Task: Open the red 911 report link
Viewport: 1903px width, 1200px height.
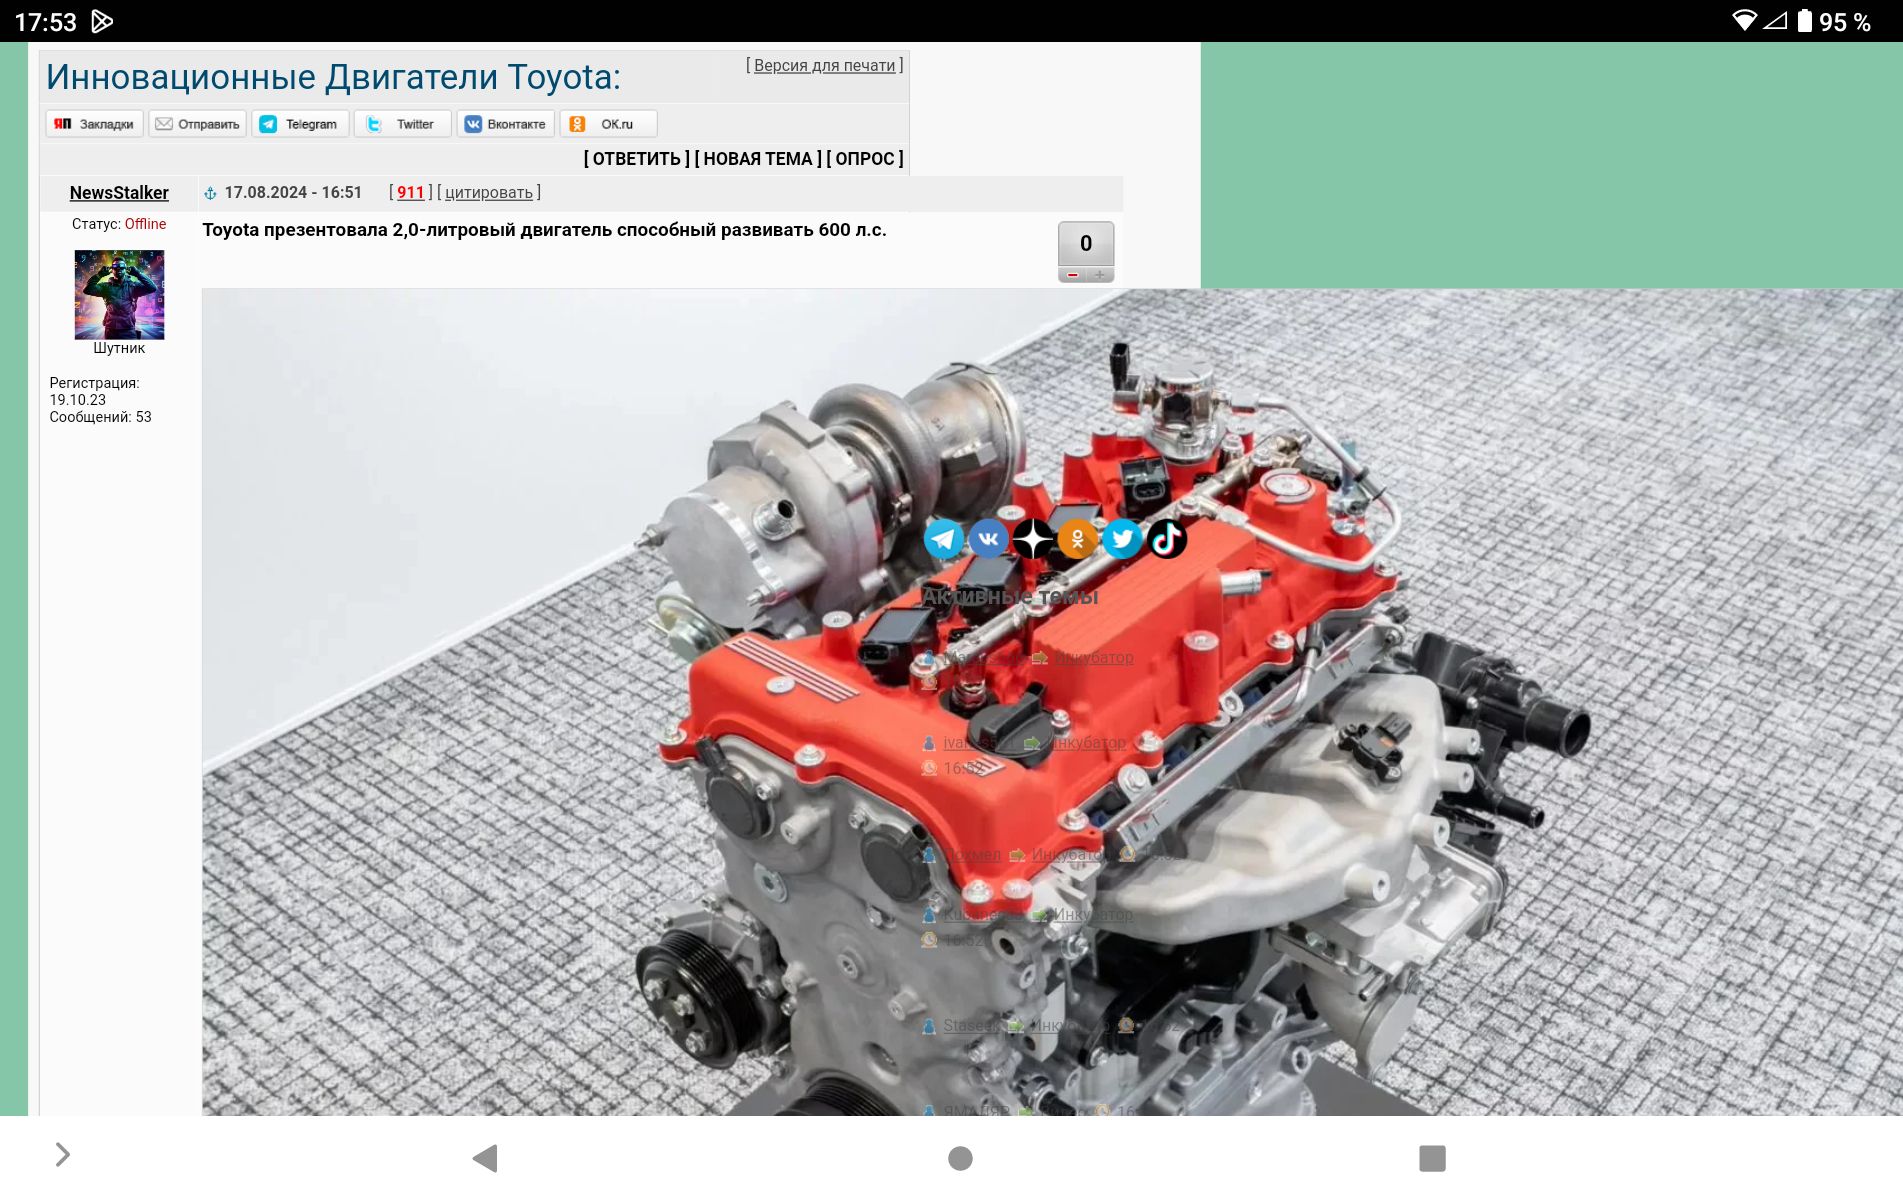Action: tap(411, 193)
